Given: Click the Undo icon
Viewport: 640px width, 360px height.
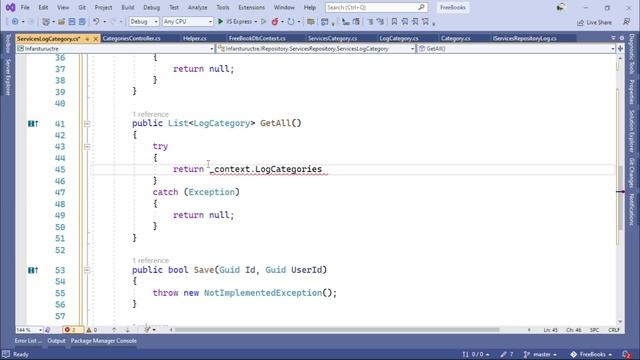Looking at the screenshot, I should [96, 22].
